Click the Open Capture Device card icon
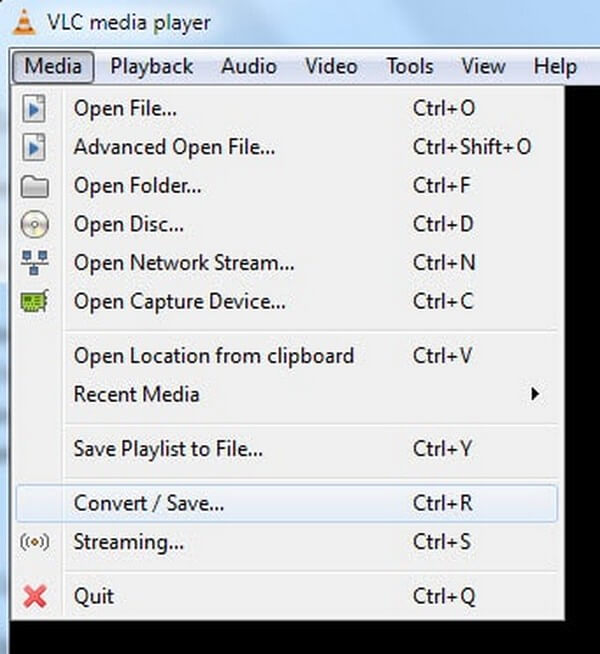 coord(35,300)
